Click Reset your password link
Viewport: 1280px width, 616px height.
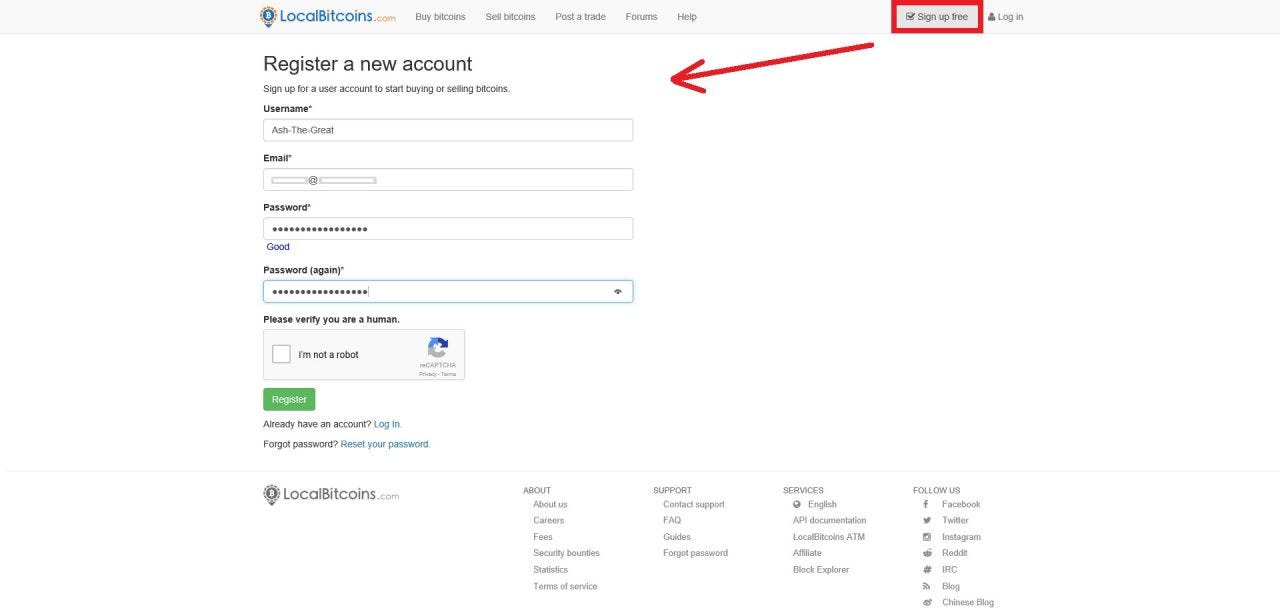point(385,444)
